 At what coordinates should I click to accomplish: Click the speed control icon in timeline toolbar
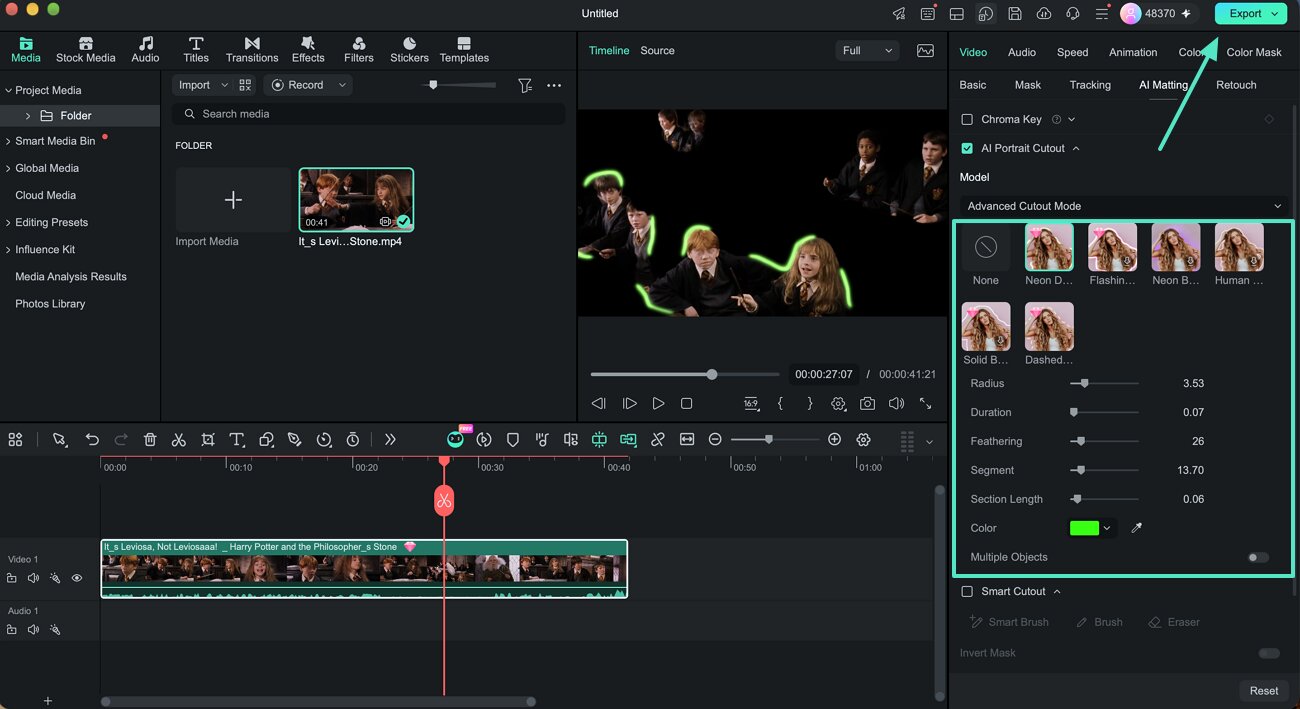(324, 440)
